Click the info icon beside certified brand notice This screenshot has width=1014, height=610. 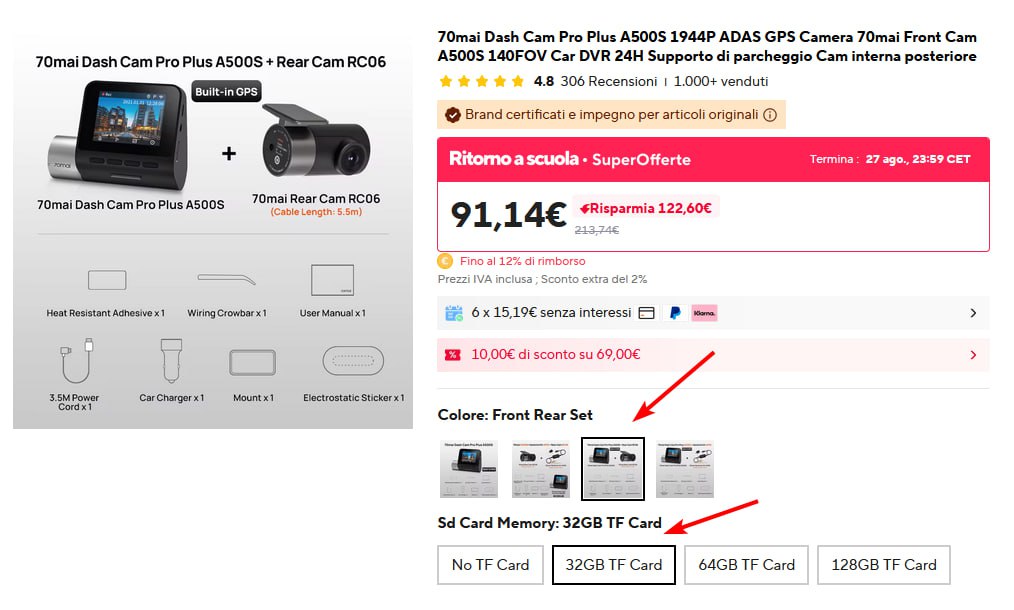pos(770,115)
